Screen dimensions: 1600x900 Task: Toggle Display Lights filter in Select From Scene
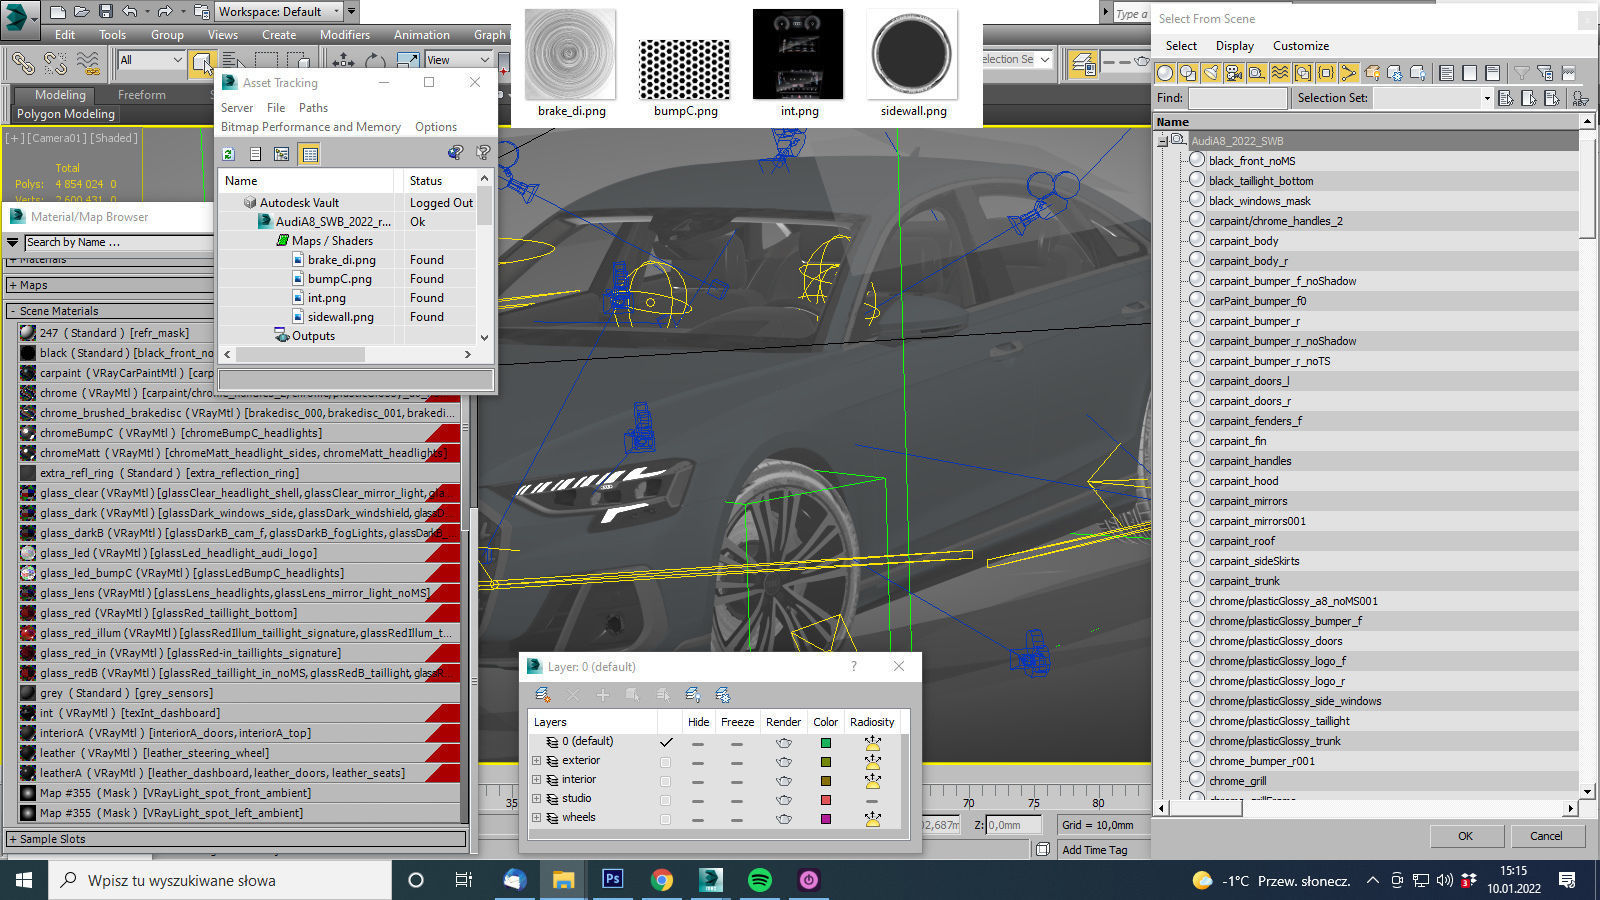coord(1210,73)
